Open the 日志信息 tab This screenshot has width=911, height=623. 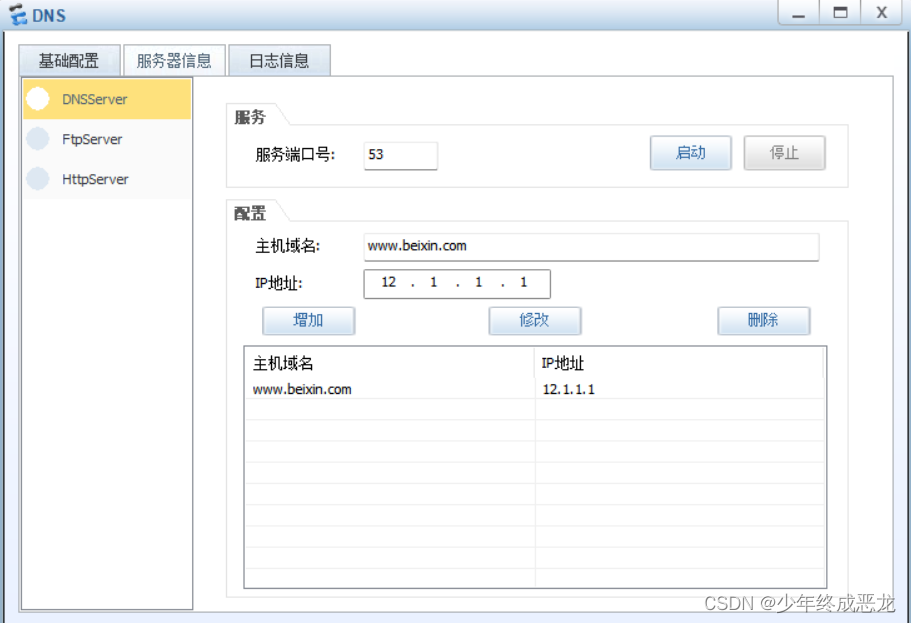[279, 60]
